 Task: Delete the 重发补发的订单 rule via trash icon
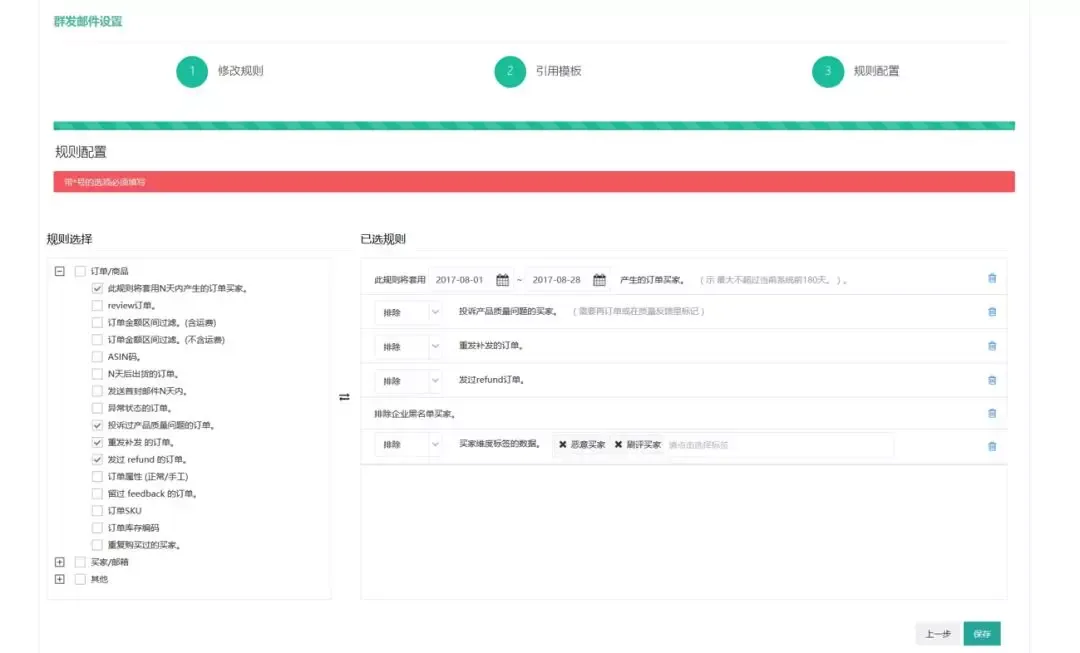[992, 346]
